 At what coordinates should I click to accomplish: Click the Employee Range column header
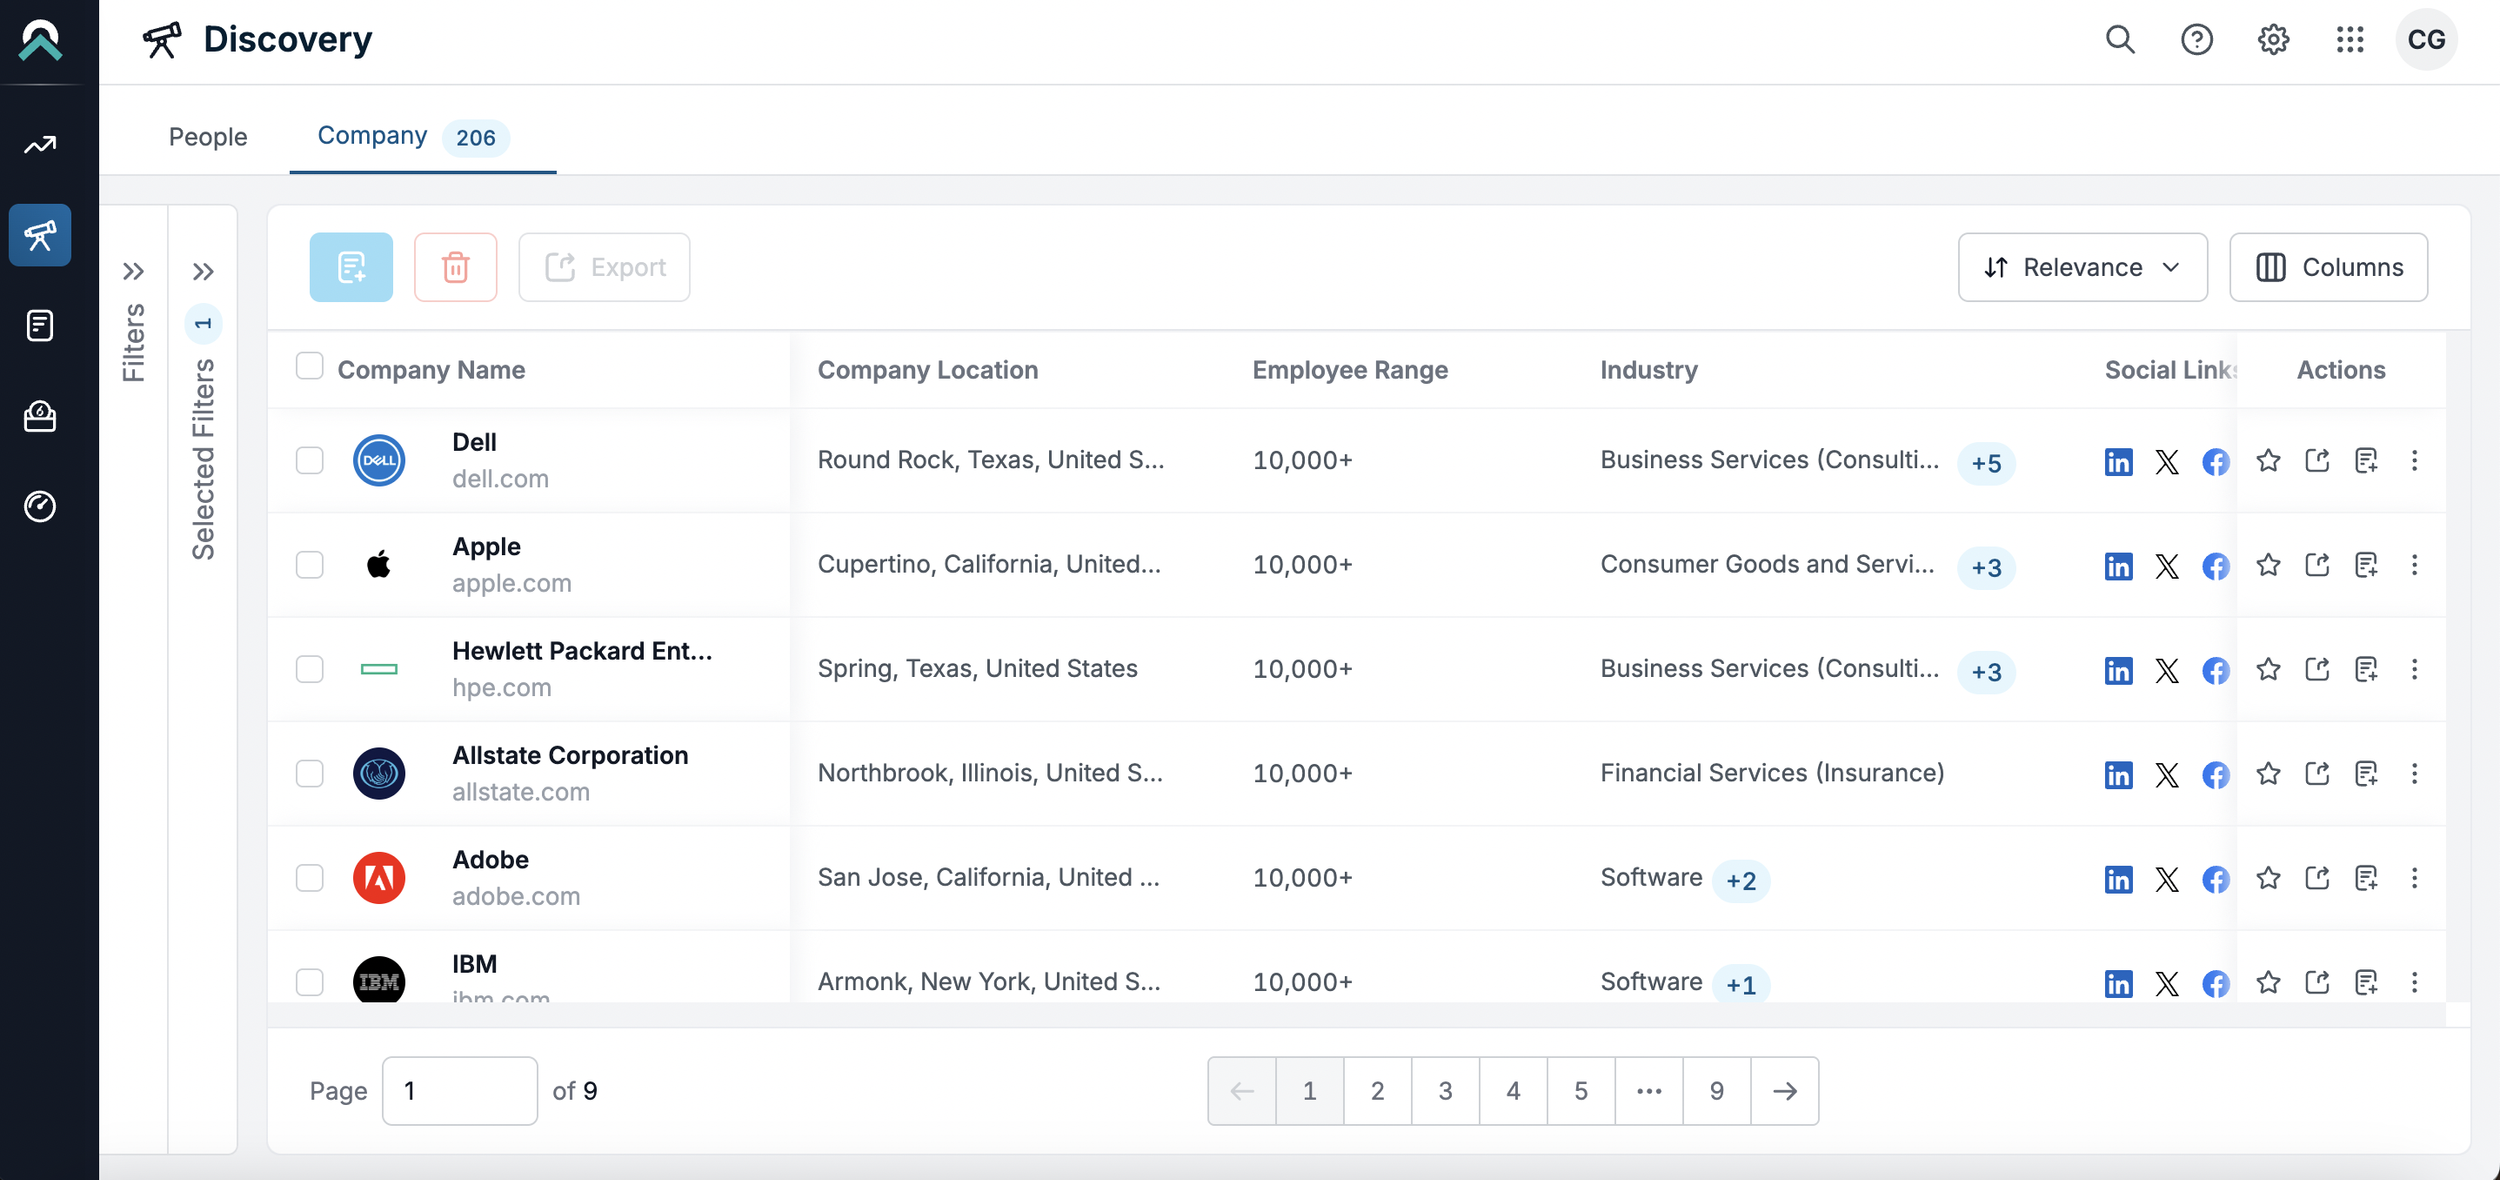pos(1350,370)
